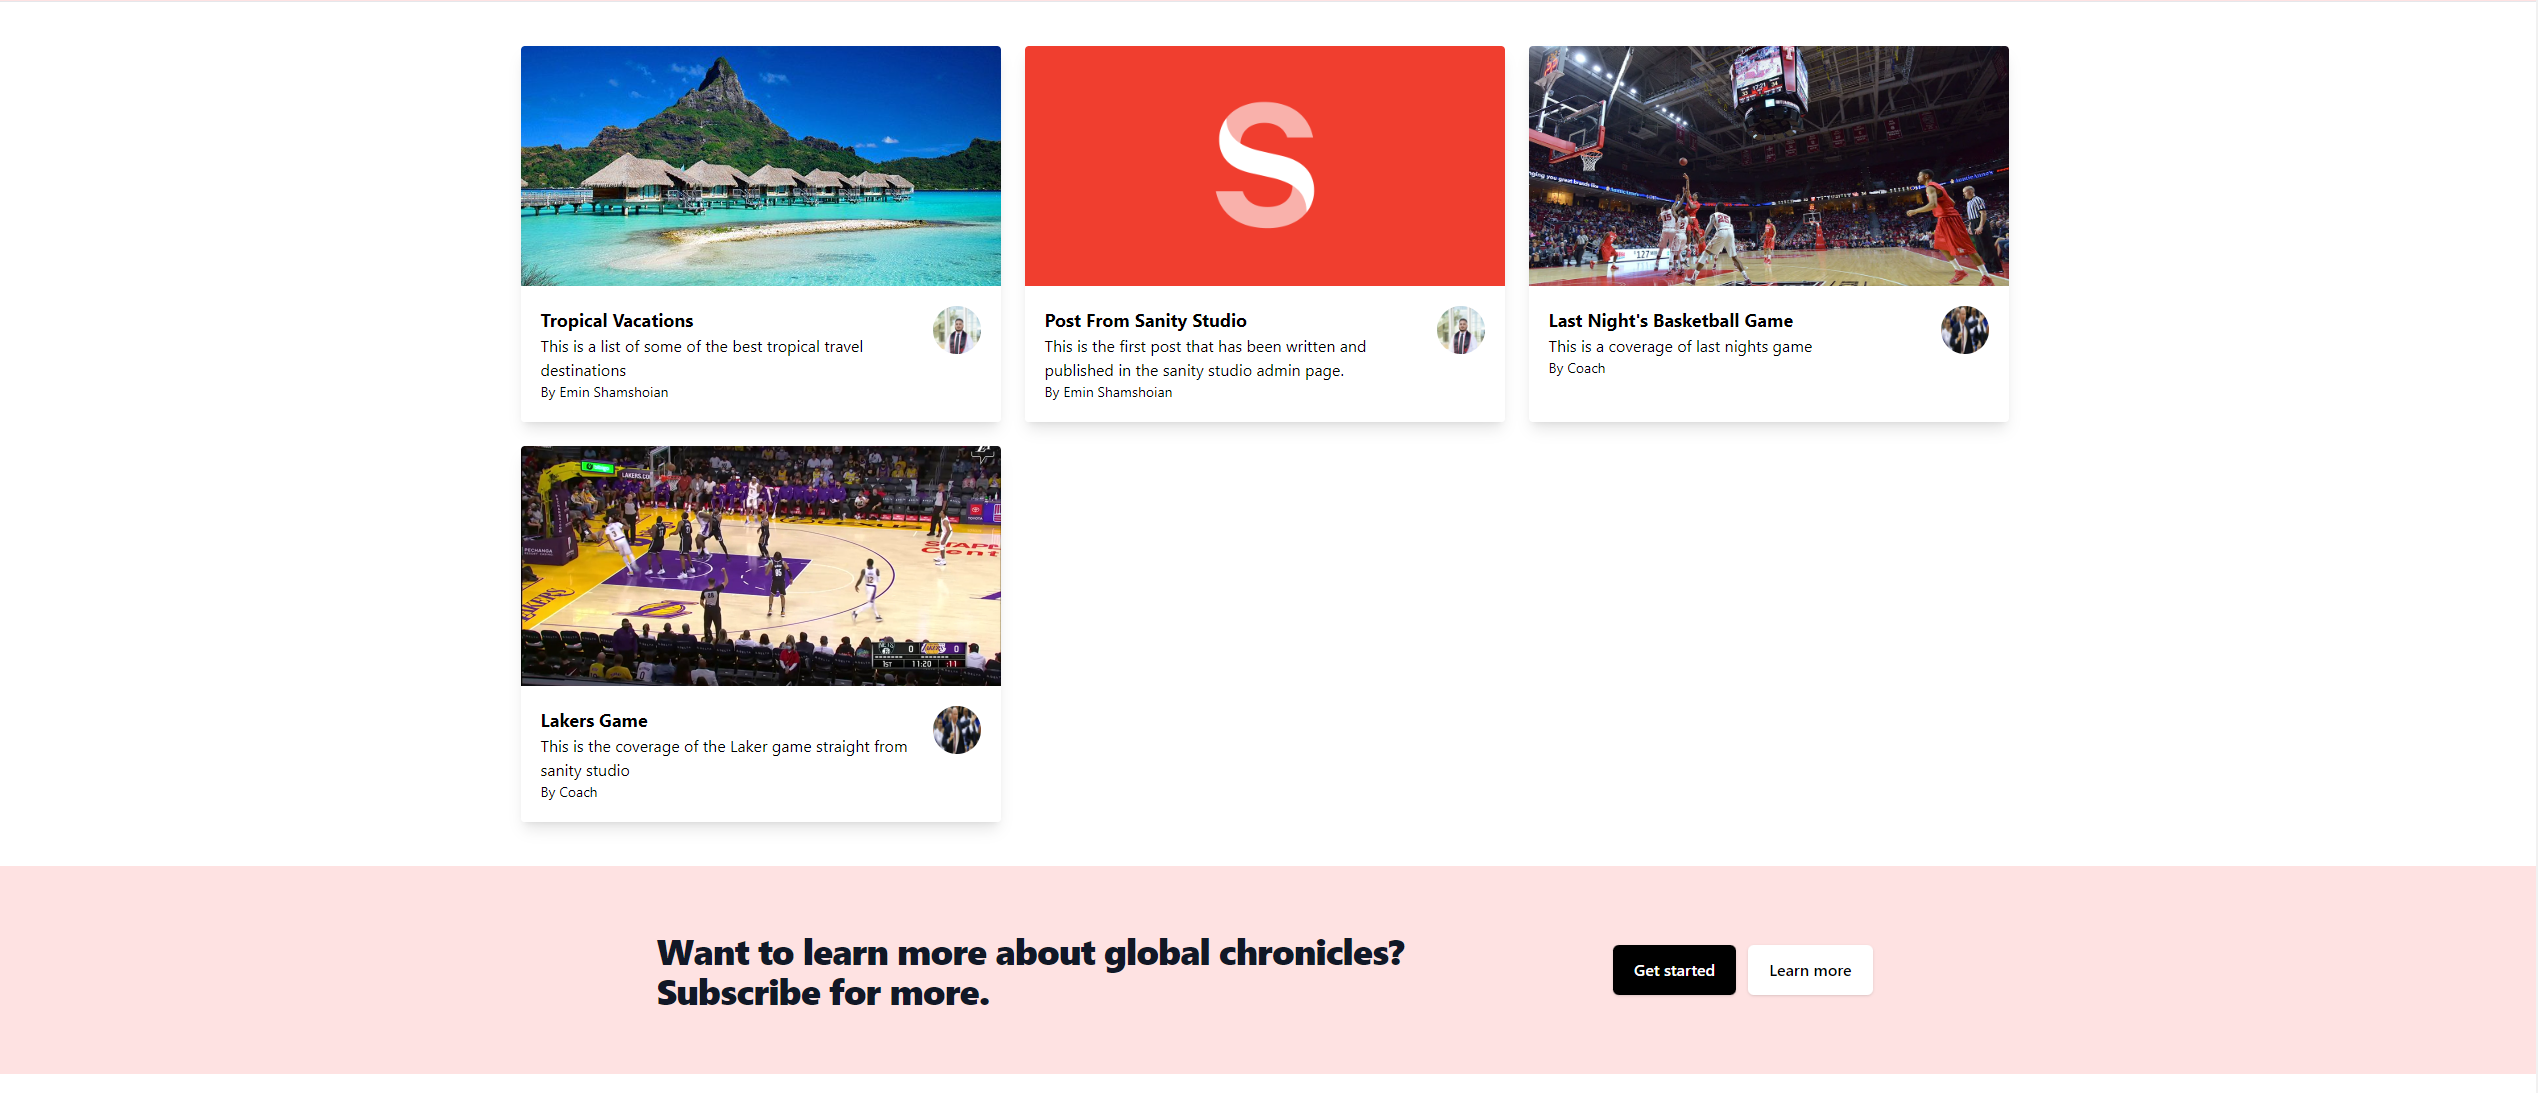The image size is (2538, 1093).
Task: Open the red-team basketball arena image
Action: (1768, 166)
